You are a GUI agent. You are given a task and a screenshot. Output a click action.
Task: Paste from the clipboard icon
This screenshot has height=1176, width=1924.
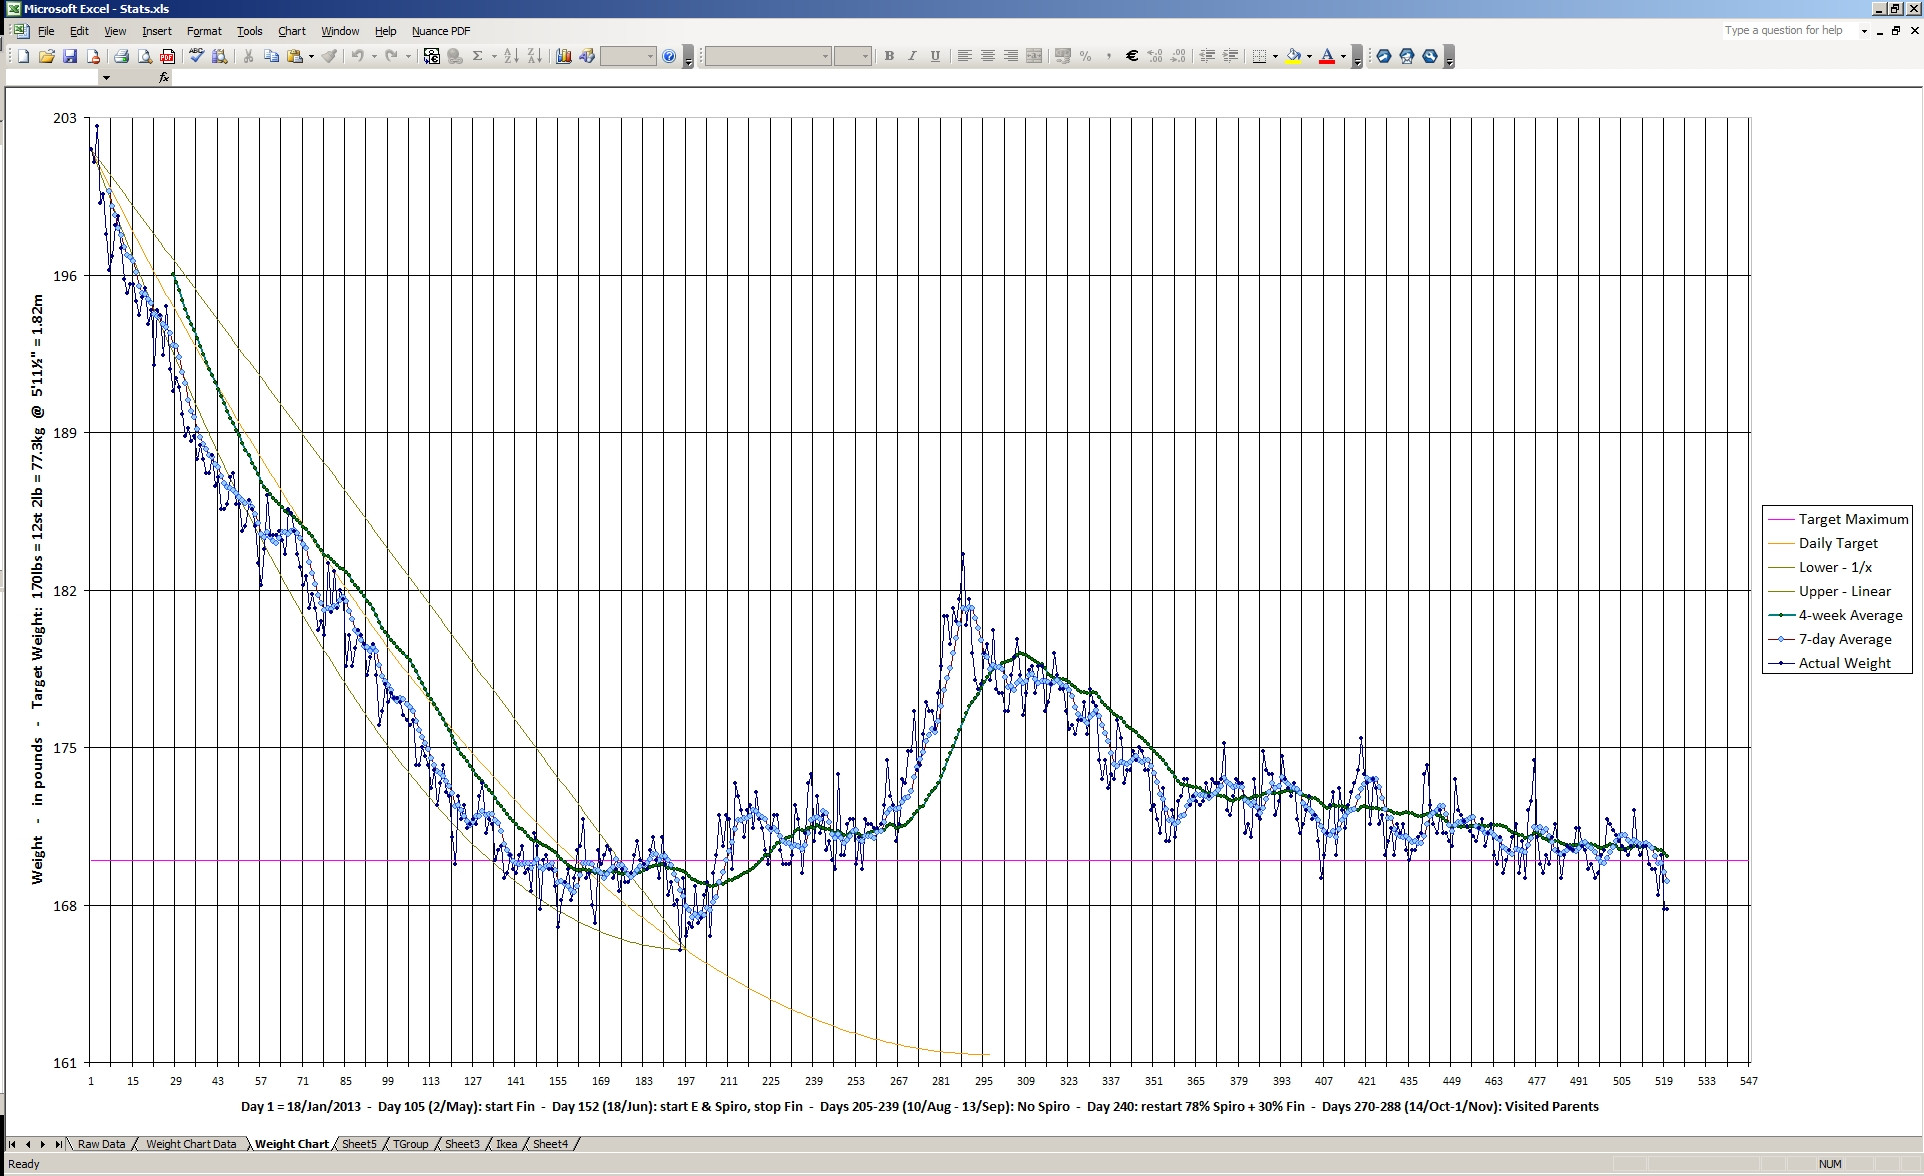coord(295,56)
